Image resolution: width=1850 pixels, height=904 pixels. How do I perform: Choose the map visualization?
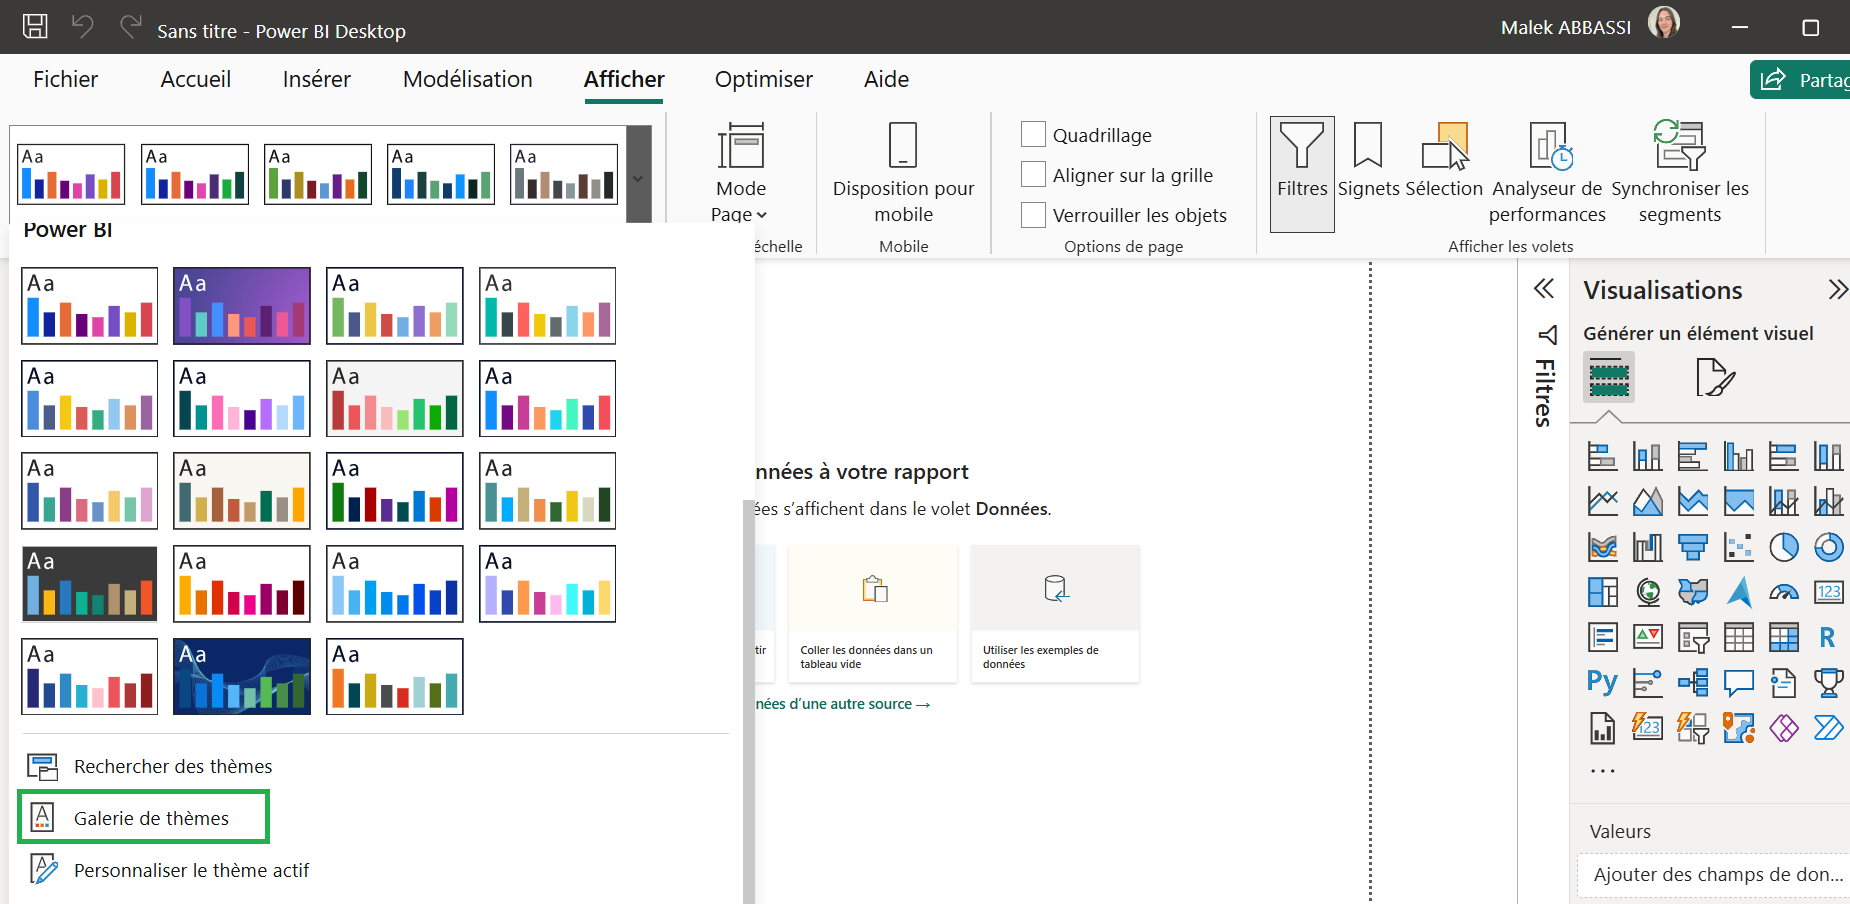click(1647, 592)
